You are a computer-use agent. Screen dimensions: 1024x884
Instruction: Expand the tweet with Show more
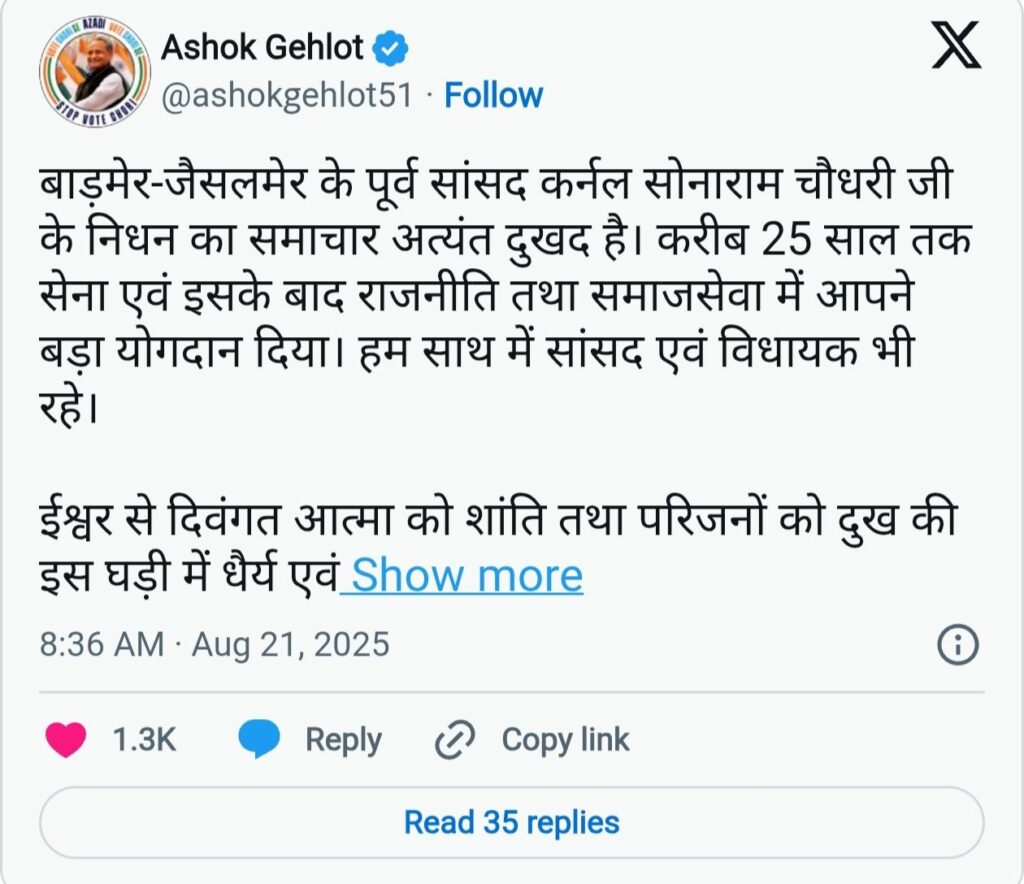466,576
